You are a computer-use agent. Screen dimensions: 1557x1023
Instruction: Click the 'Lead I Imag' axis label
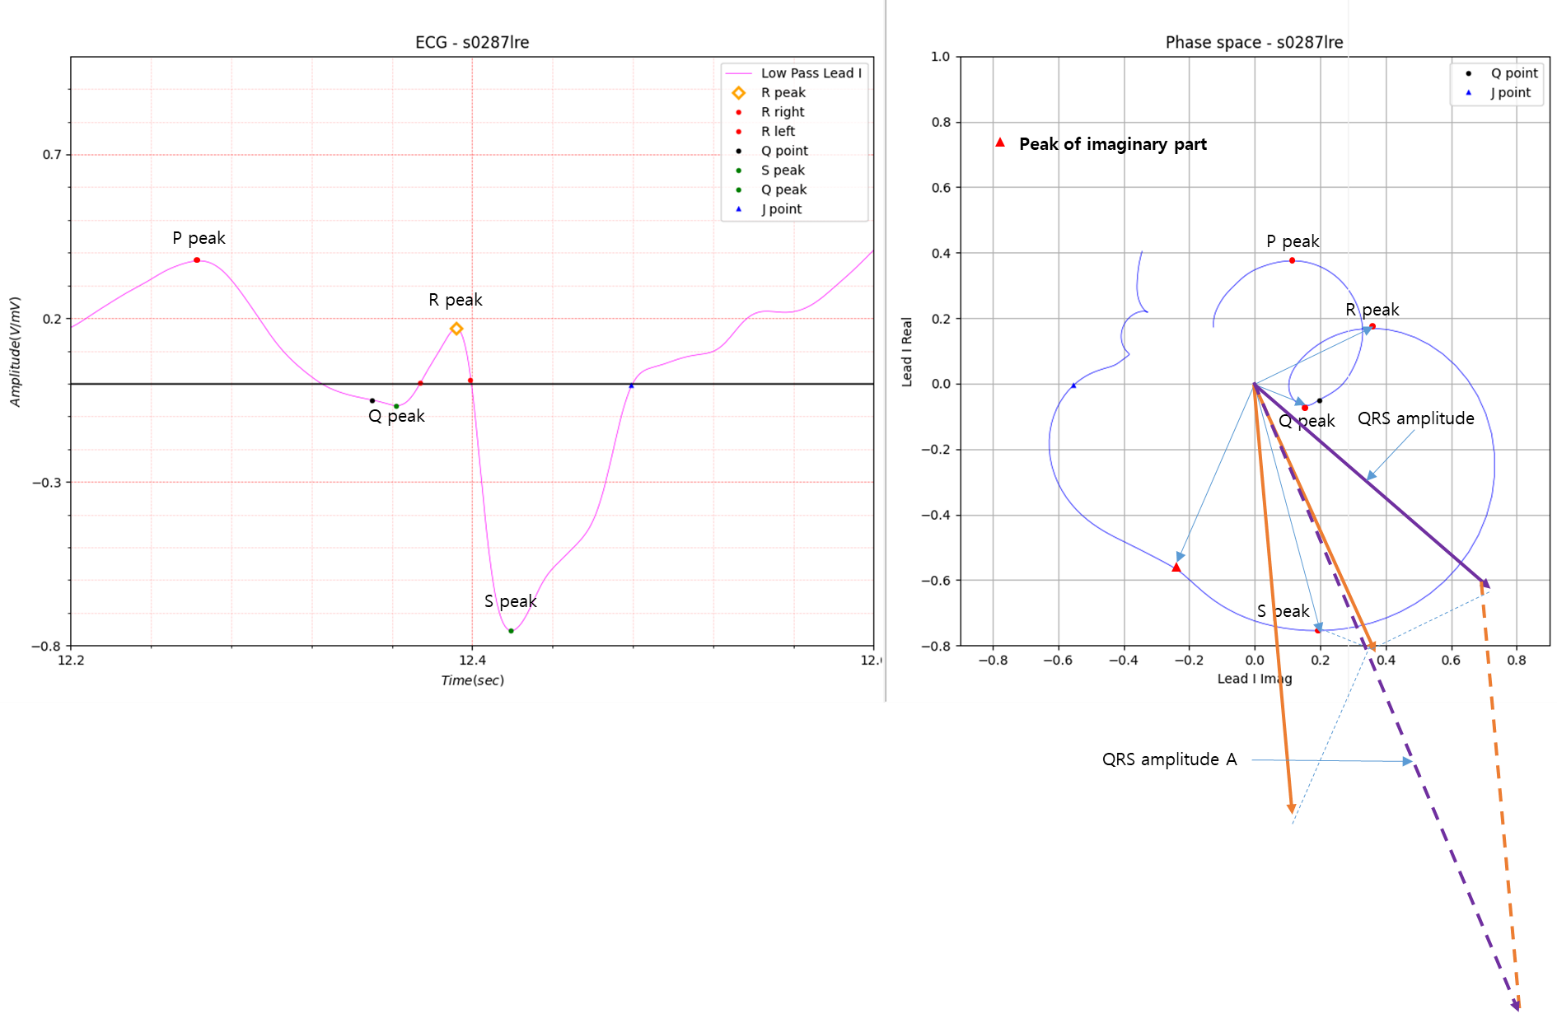pyautogui.click(x=1254, y=678)
